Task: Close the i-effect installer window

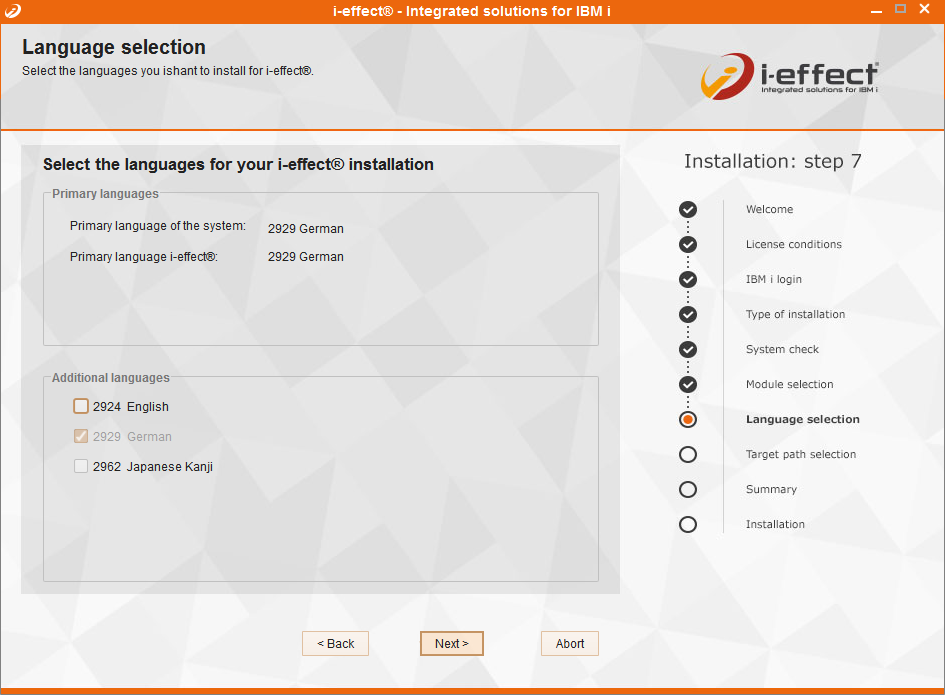Action: [926, 9]
